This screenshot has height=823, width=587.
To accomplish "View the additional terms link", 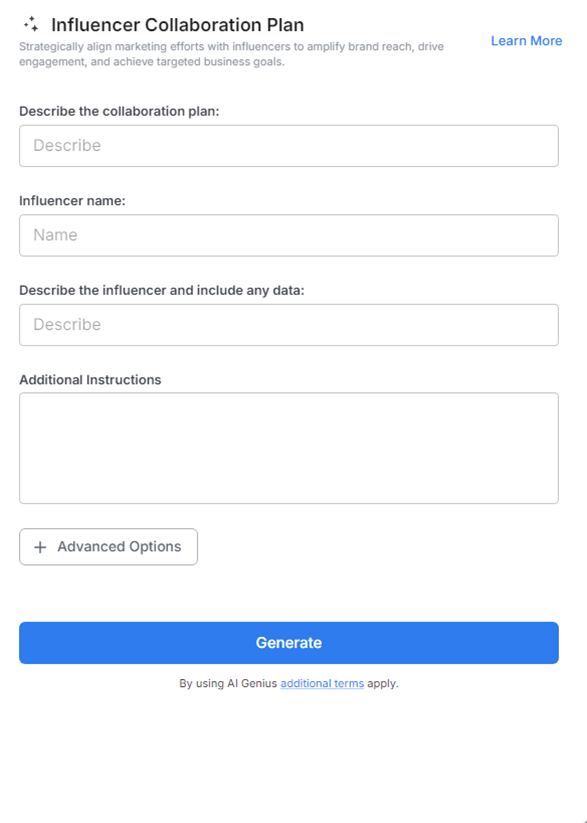I will click(321, 683).
